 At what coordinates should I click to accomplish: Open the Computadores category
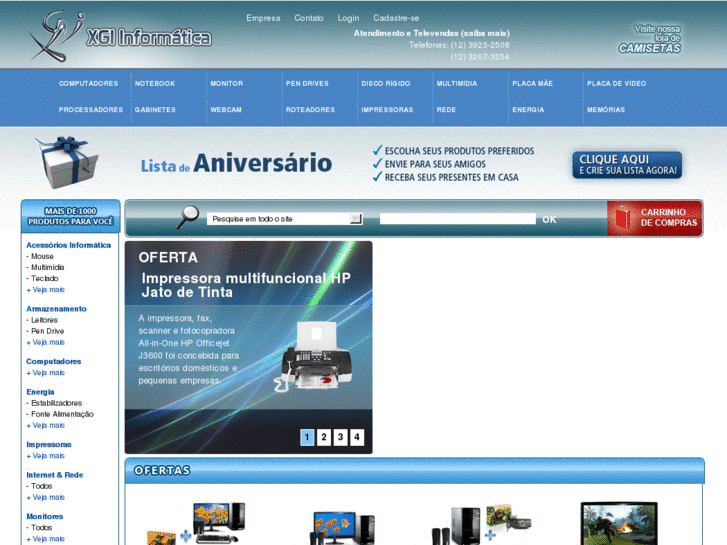88,83
